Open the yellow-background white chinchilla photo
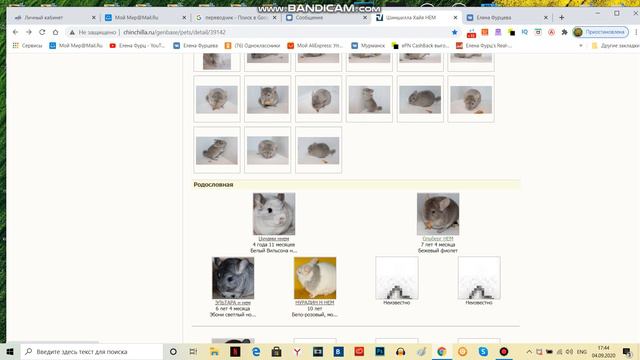Screen dimensions: 640x360 pos(315,278)
